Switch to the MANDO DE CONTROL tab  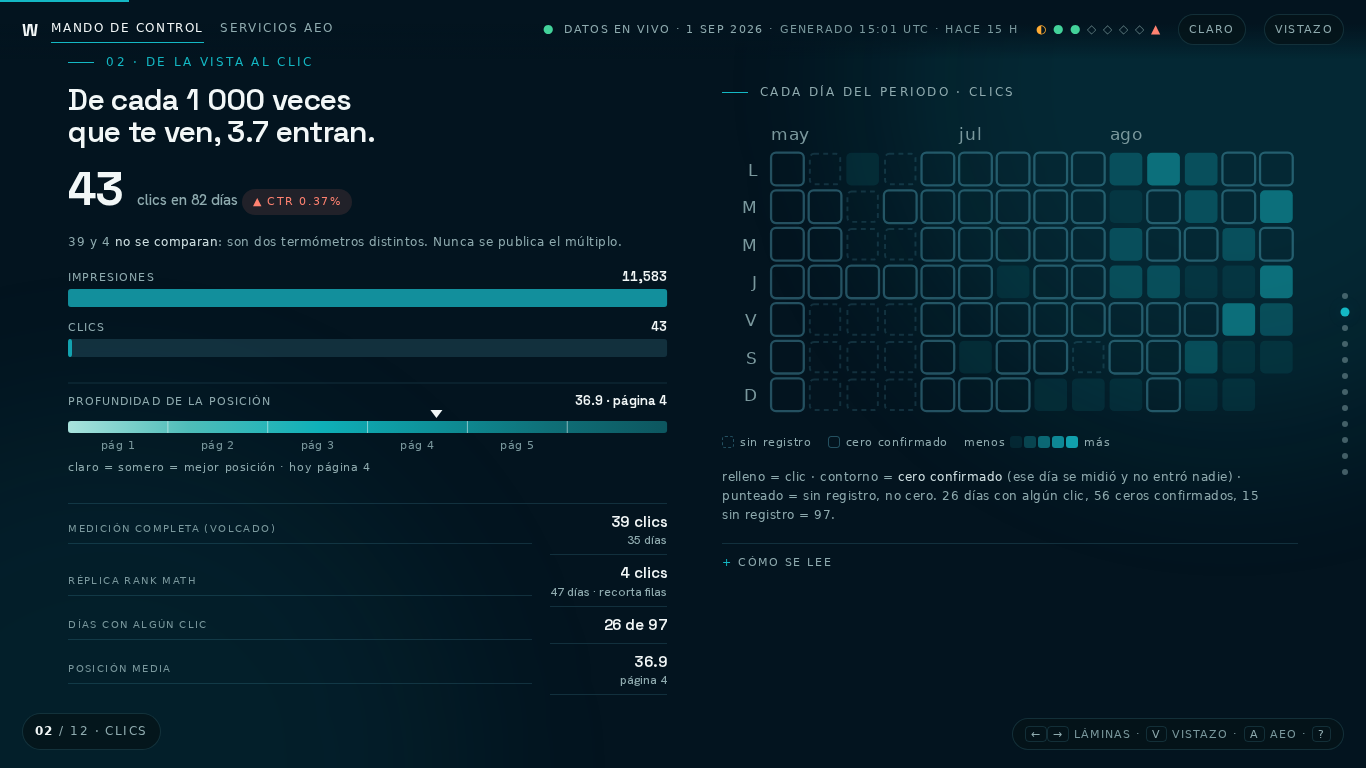coord(127,29)
